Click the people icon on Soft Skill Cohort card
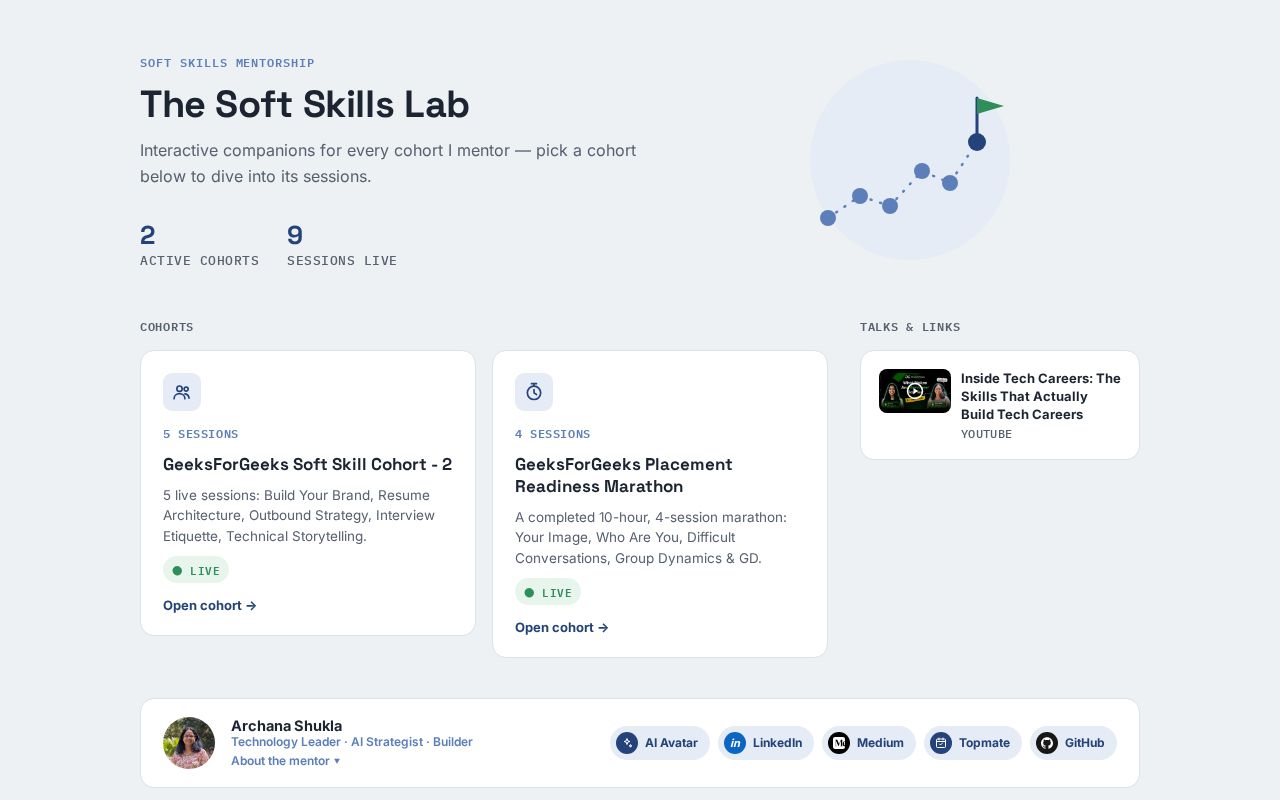The image size is (1280, 800). 182,392
